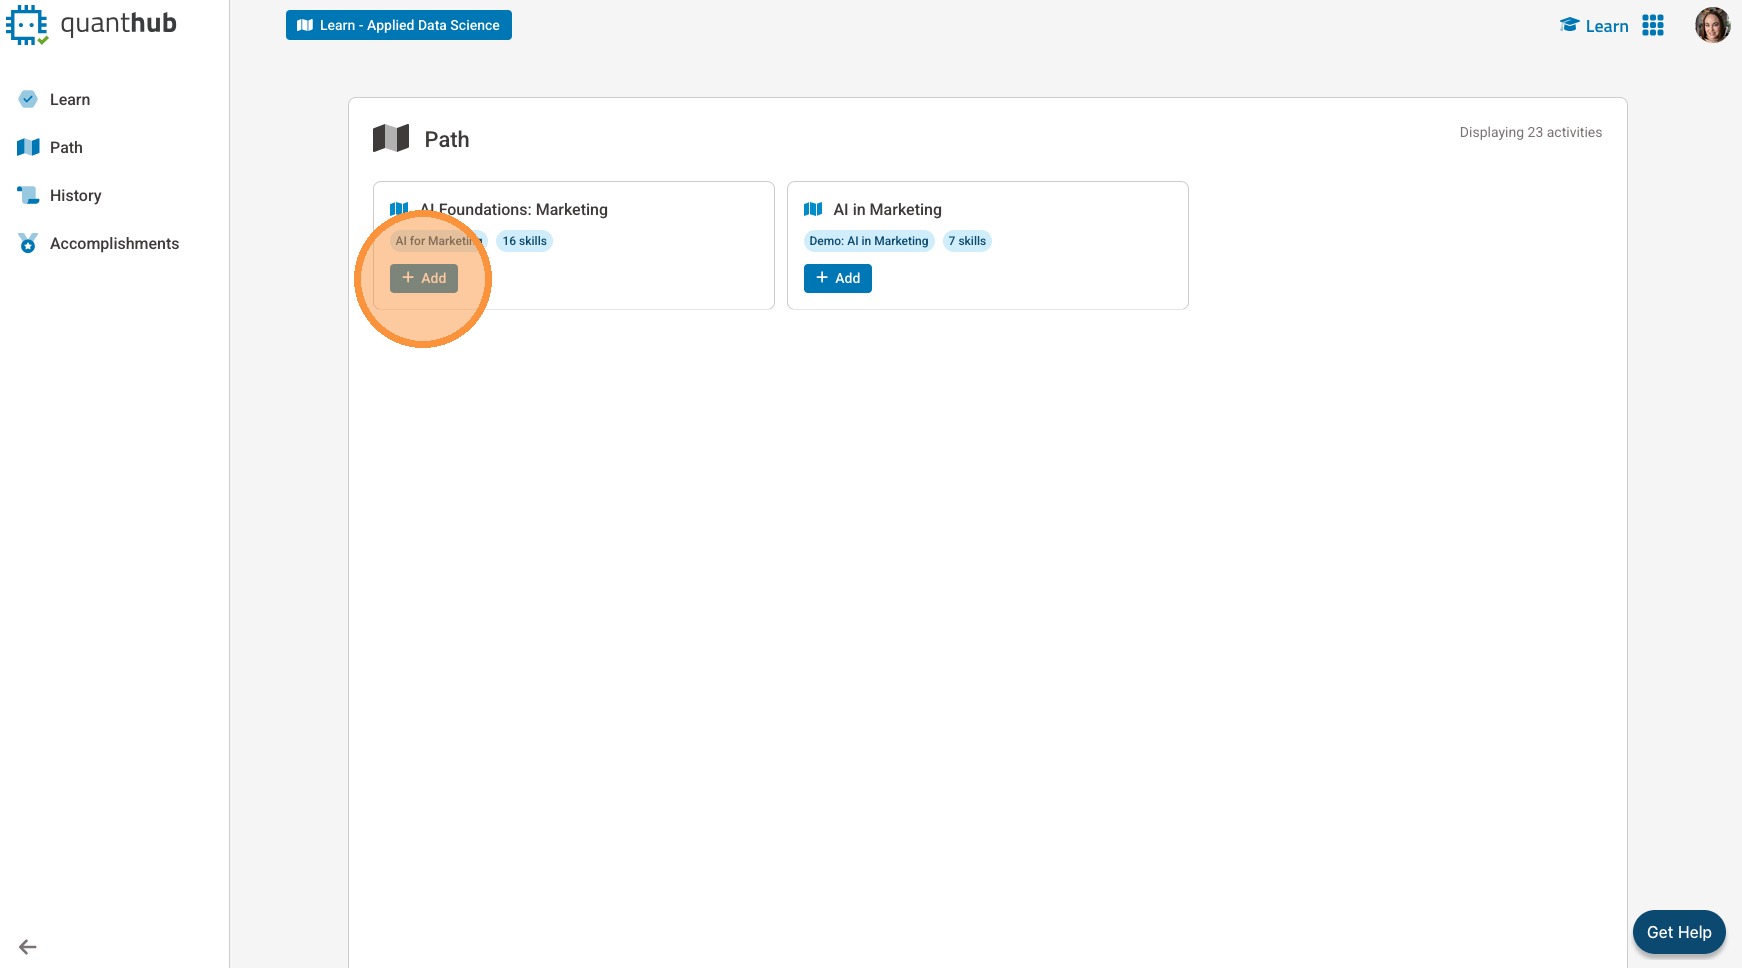This screenshot has width=1742, height=968.
Task: Add the AI in Marketing path
Action: coord(838,278)
